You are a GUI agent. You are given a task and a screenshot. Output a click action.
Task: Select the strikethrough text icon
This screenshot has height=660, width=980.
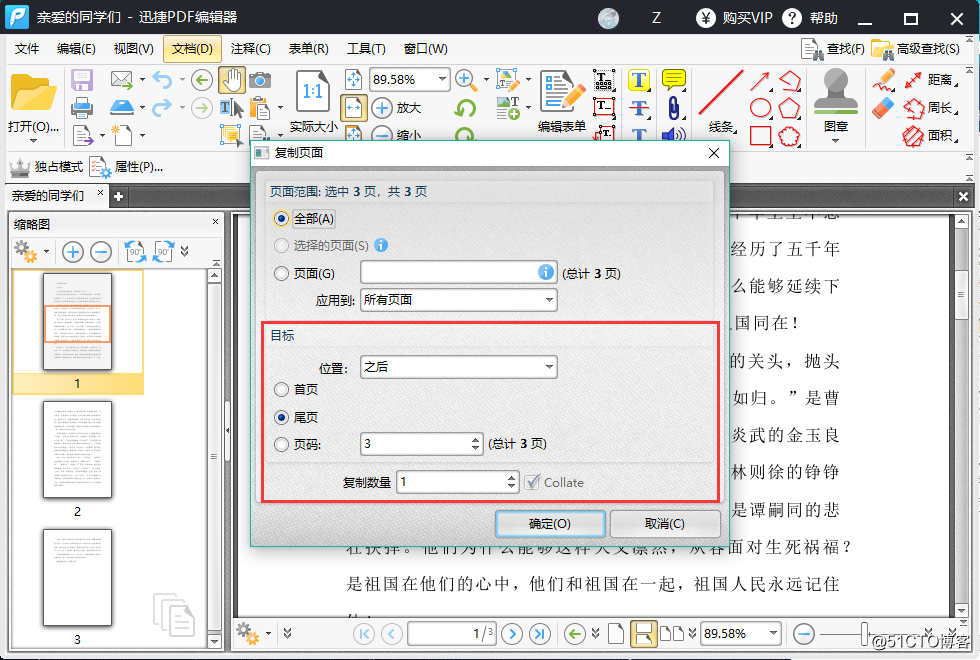click(639, 108)
